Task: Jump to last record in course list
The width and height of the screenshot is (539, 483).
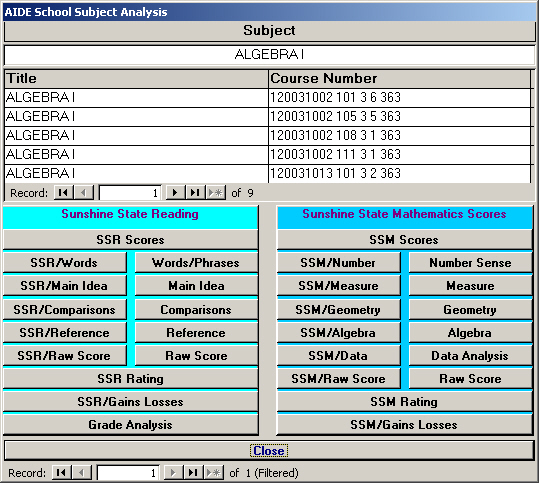Action: click(x=195, y=193)
